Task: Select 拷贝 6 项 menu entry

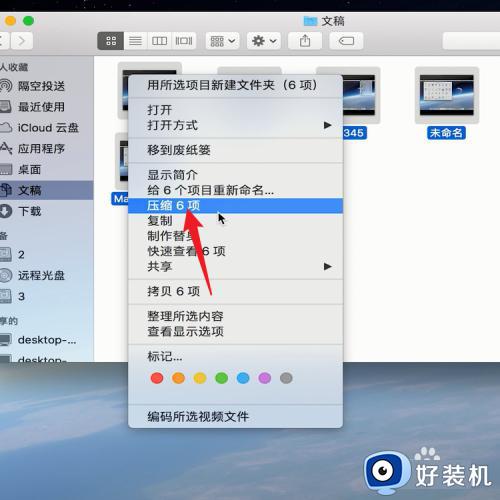Action: (235, 291)
